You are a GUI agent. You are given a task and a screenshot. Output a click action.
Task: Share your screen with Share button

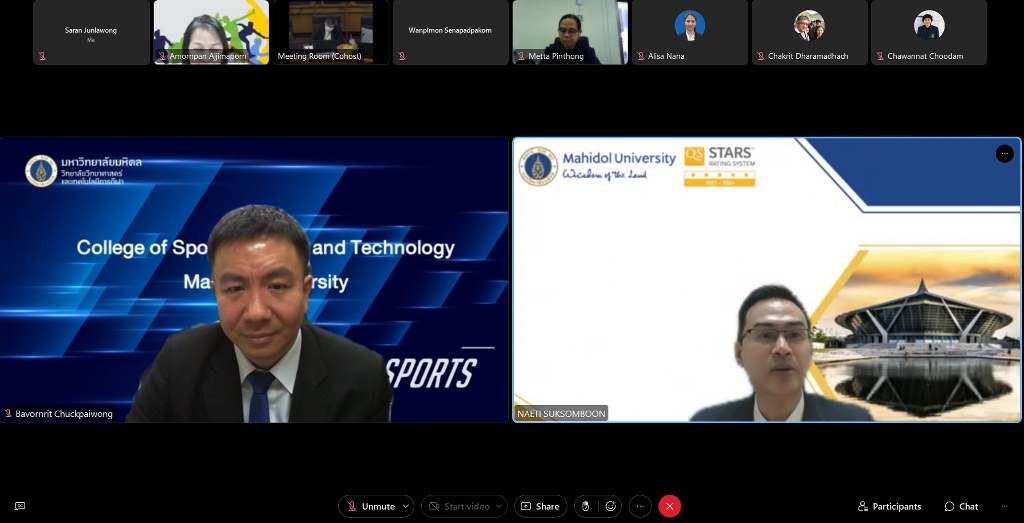(540, 506)
